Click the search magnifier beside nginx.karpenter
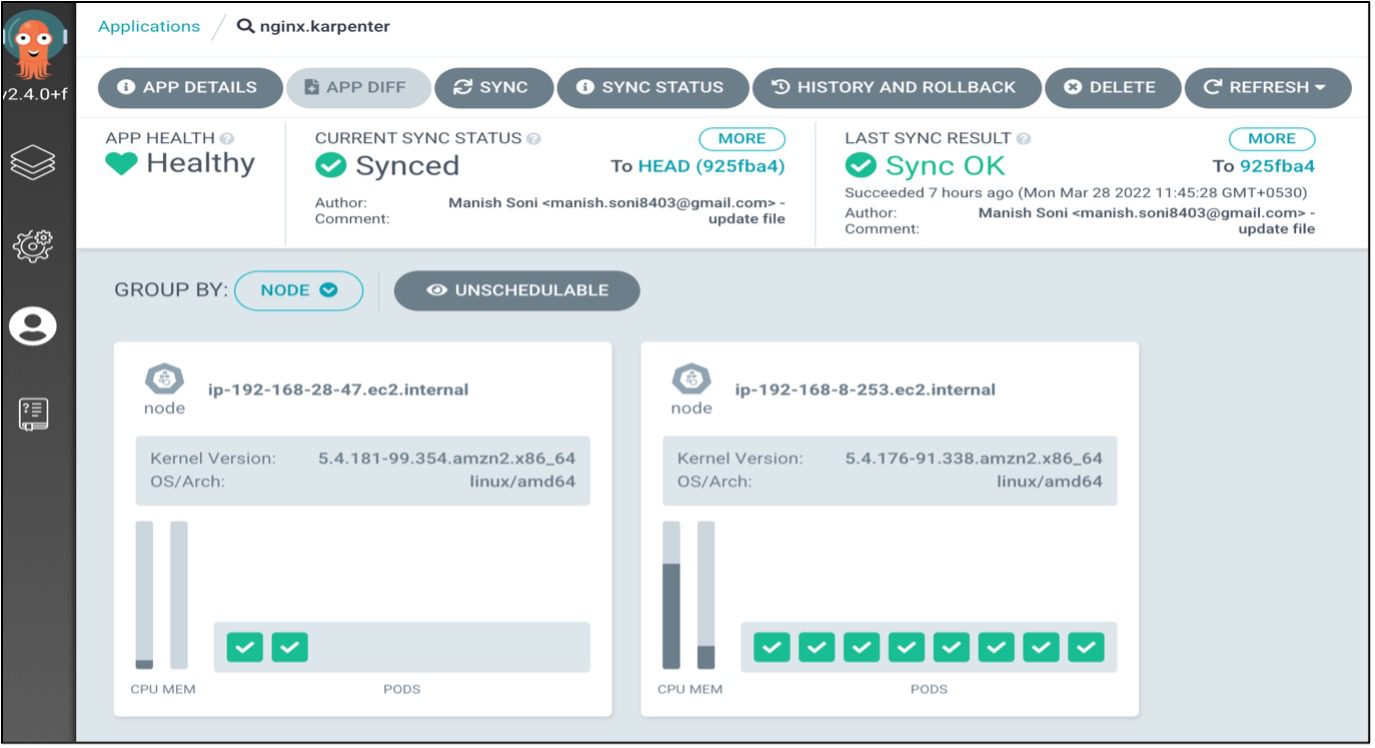 click(x=246, y=26)
